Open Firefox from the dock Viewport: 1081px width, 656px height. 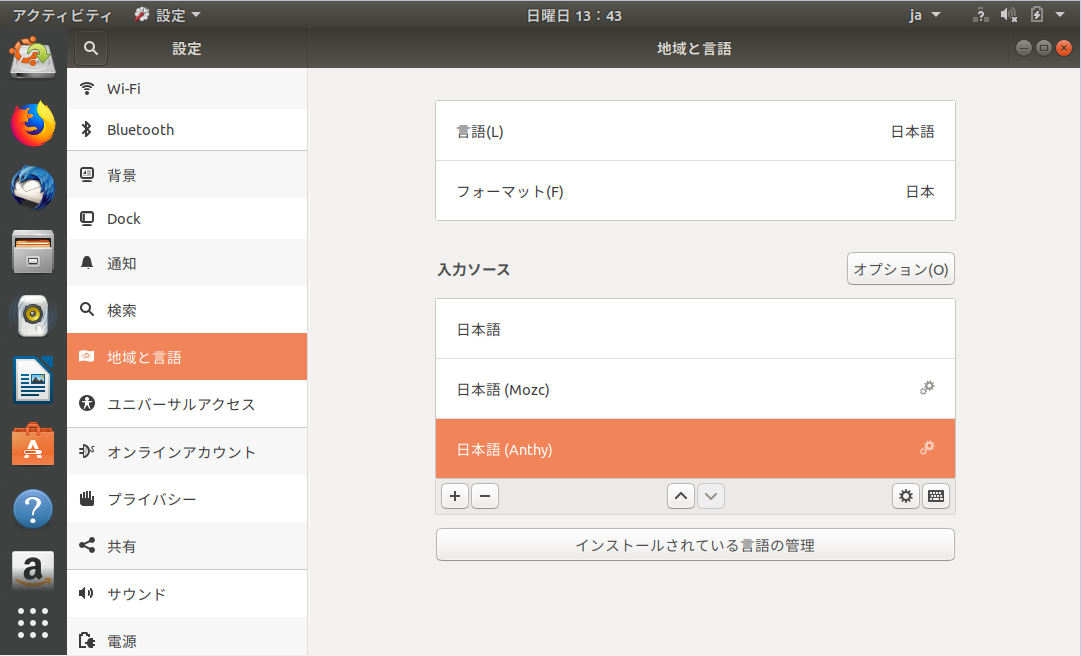pyautogui.click(x=33, y=124)
